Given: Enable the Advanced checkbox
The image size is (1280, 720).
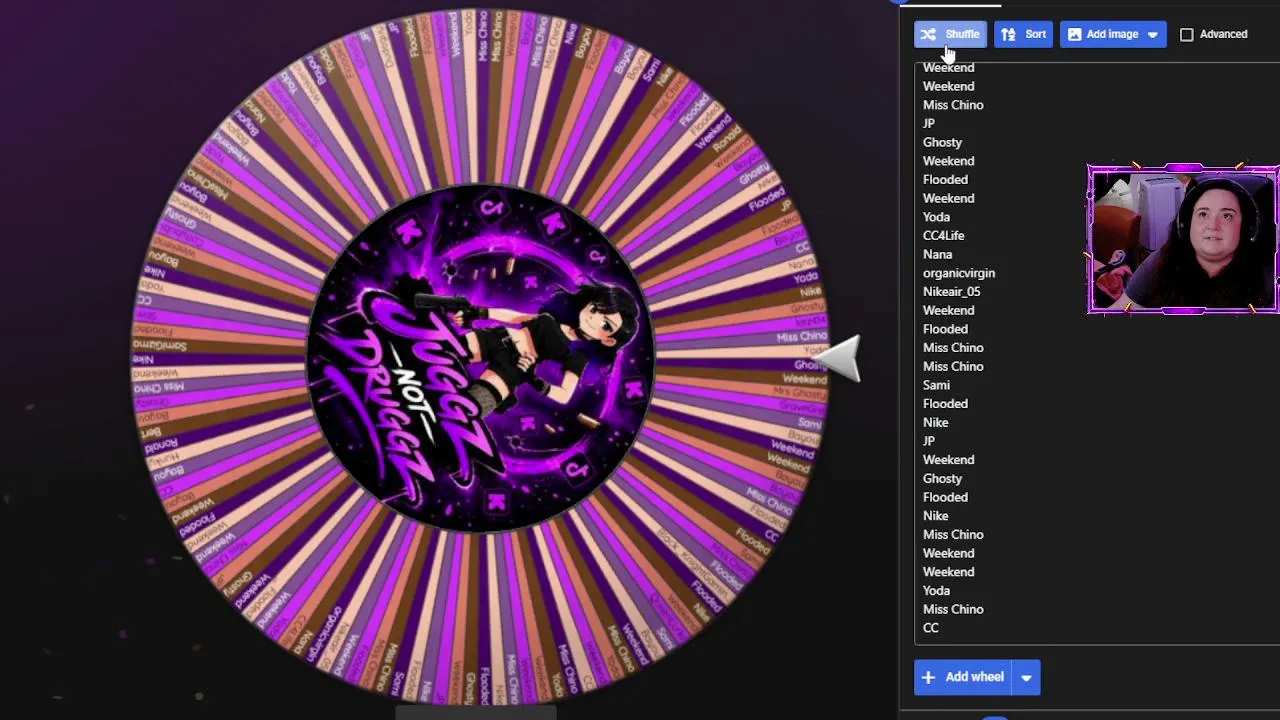Looking at the screenshot, I should [x=1187, y=35].
